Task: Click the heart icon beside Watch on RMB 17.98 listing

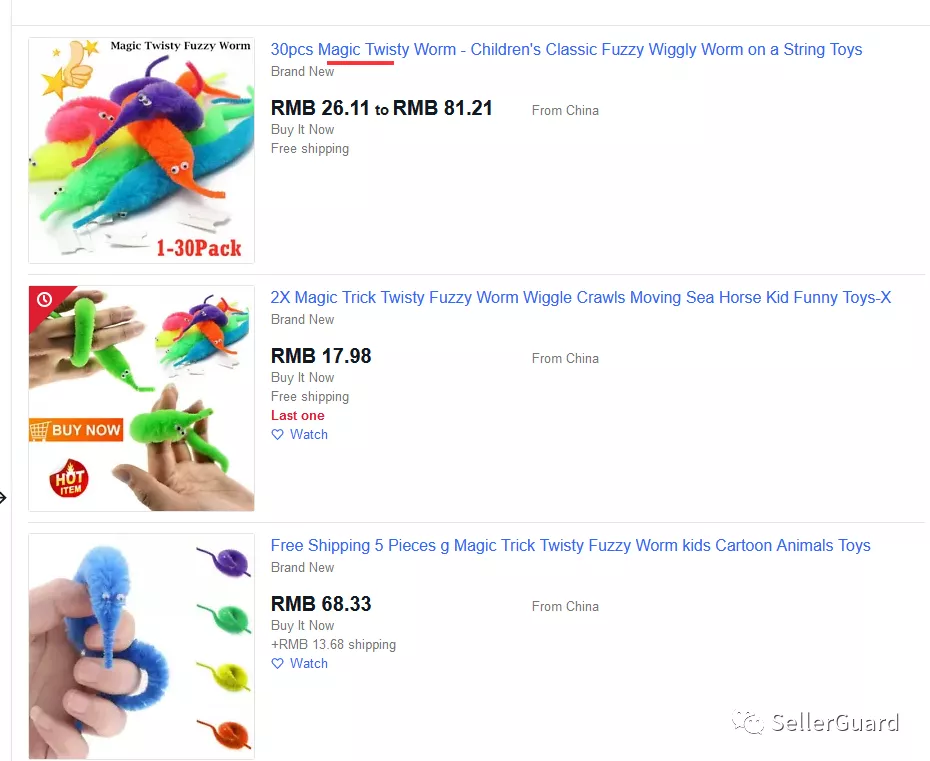Action: coord(277,435)
